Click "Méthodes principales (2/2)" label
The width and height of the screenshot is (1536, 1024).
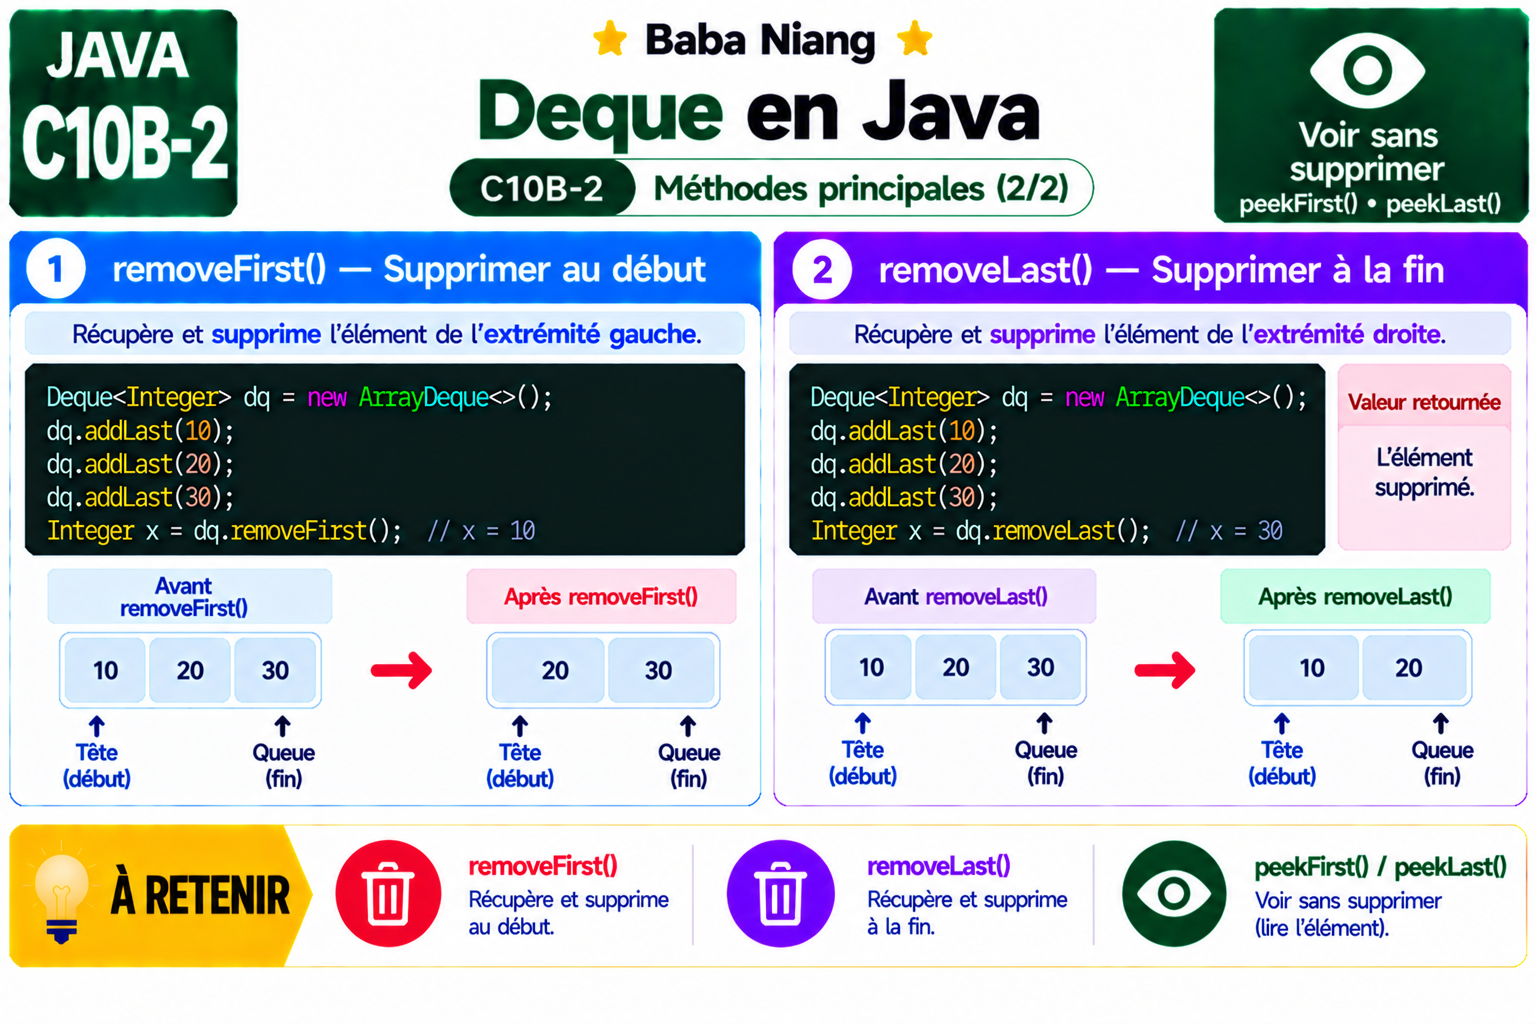[861, 188]
